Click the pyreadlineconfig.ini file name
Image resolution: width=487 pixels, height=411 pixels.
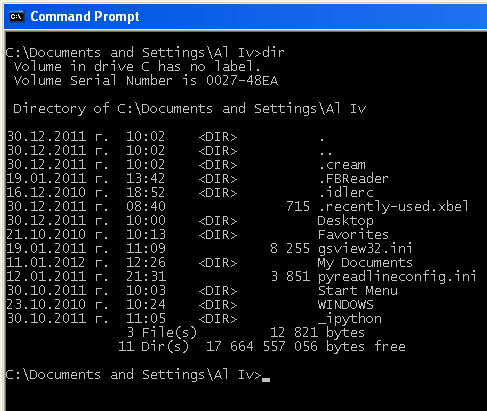pos(397,277)
